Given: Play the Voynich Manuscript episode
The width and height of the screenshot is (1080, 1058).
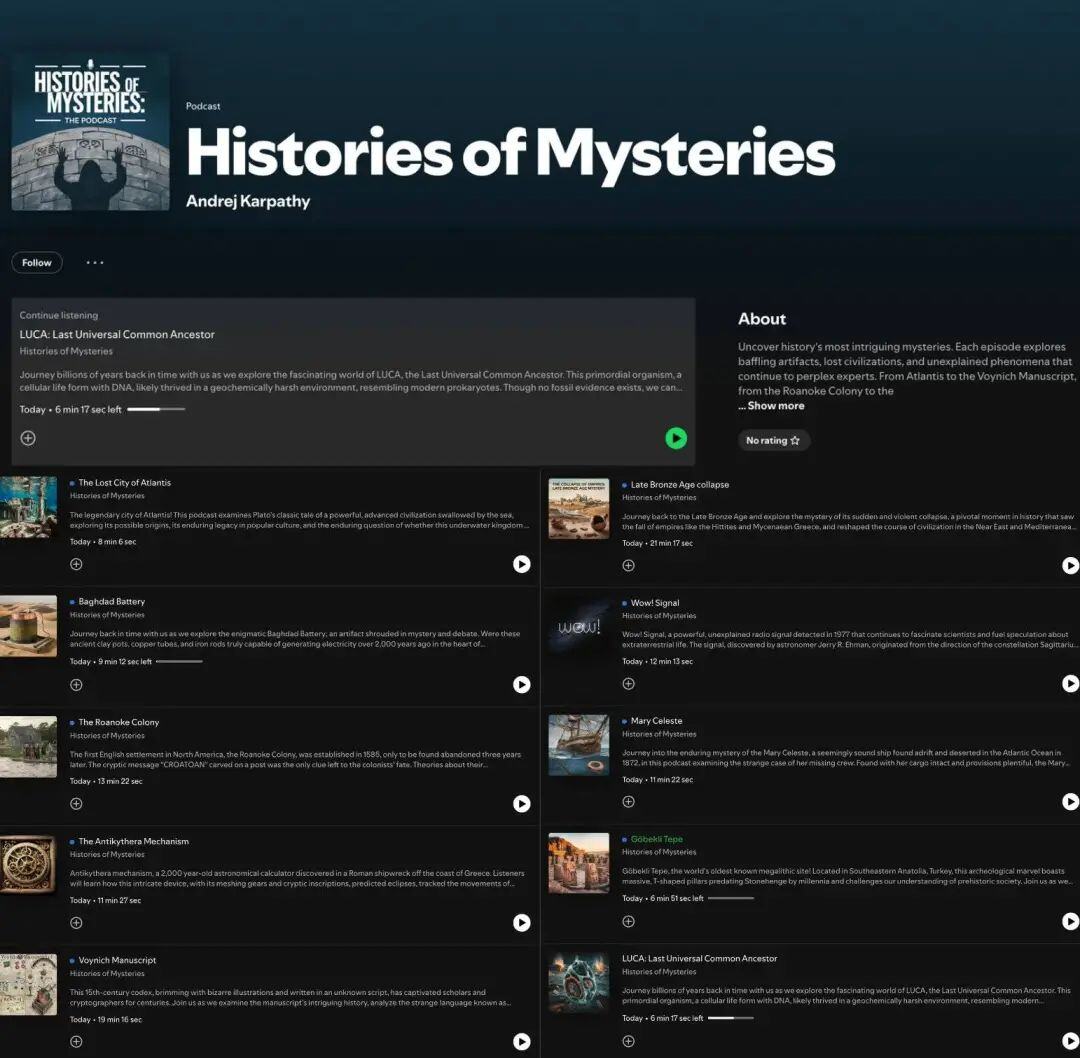Looking at the screenshot, I should [521, 1041].
